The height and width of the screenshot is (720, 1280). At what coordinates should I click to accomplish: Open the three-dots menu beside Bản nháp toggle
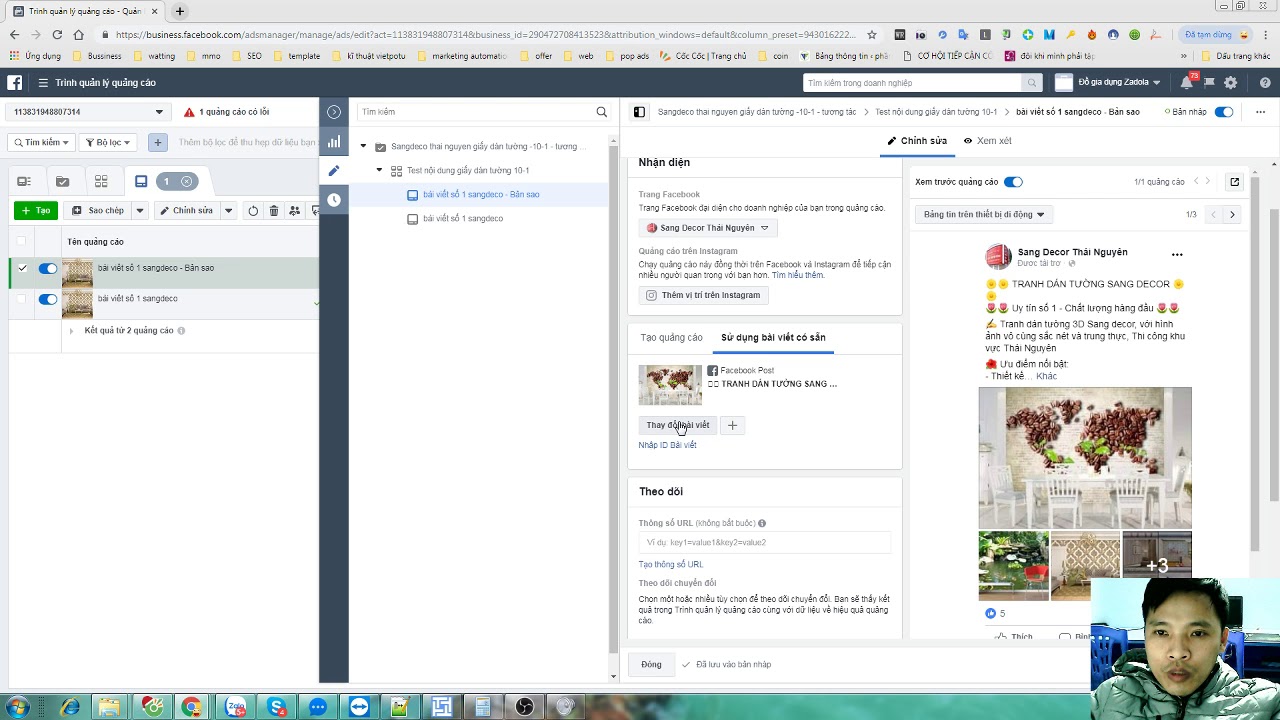click(1260, 112)
